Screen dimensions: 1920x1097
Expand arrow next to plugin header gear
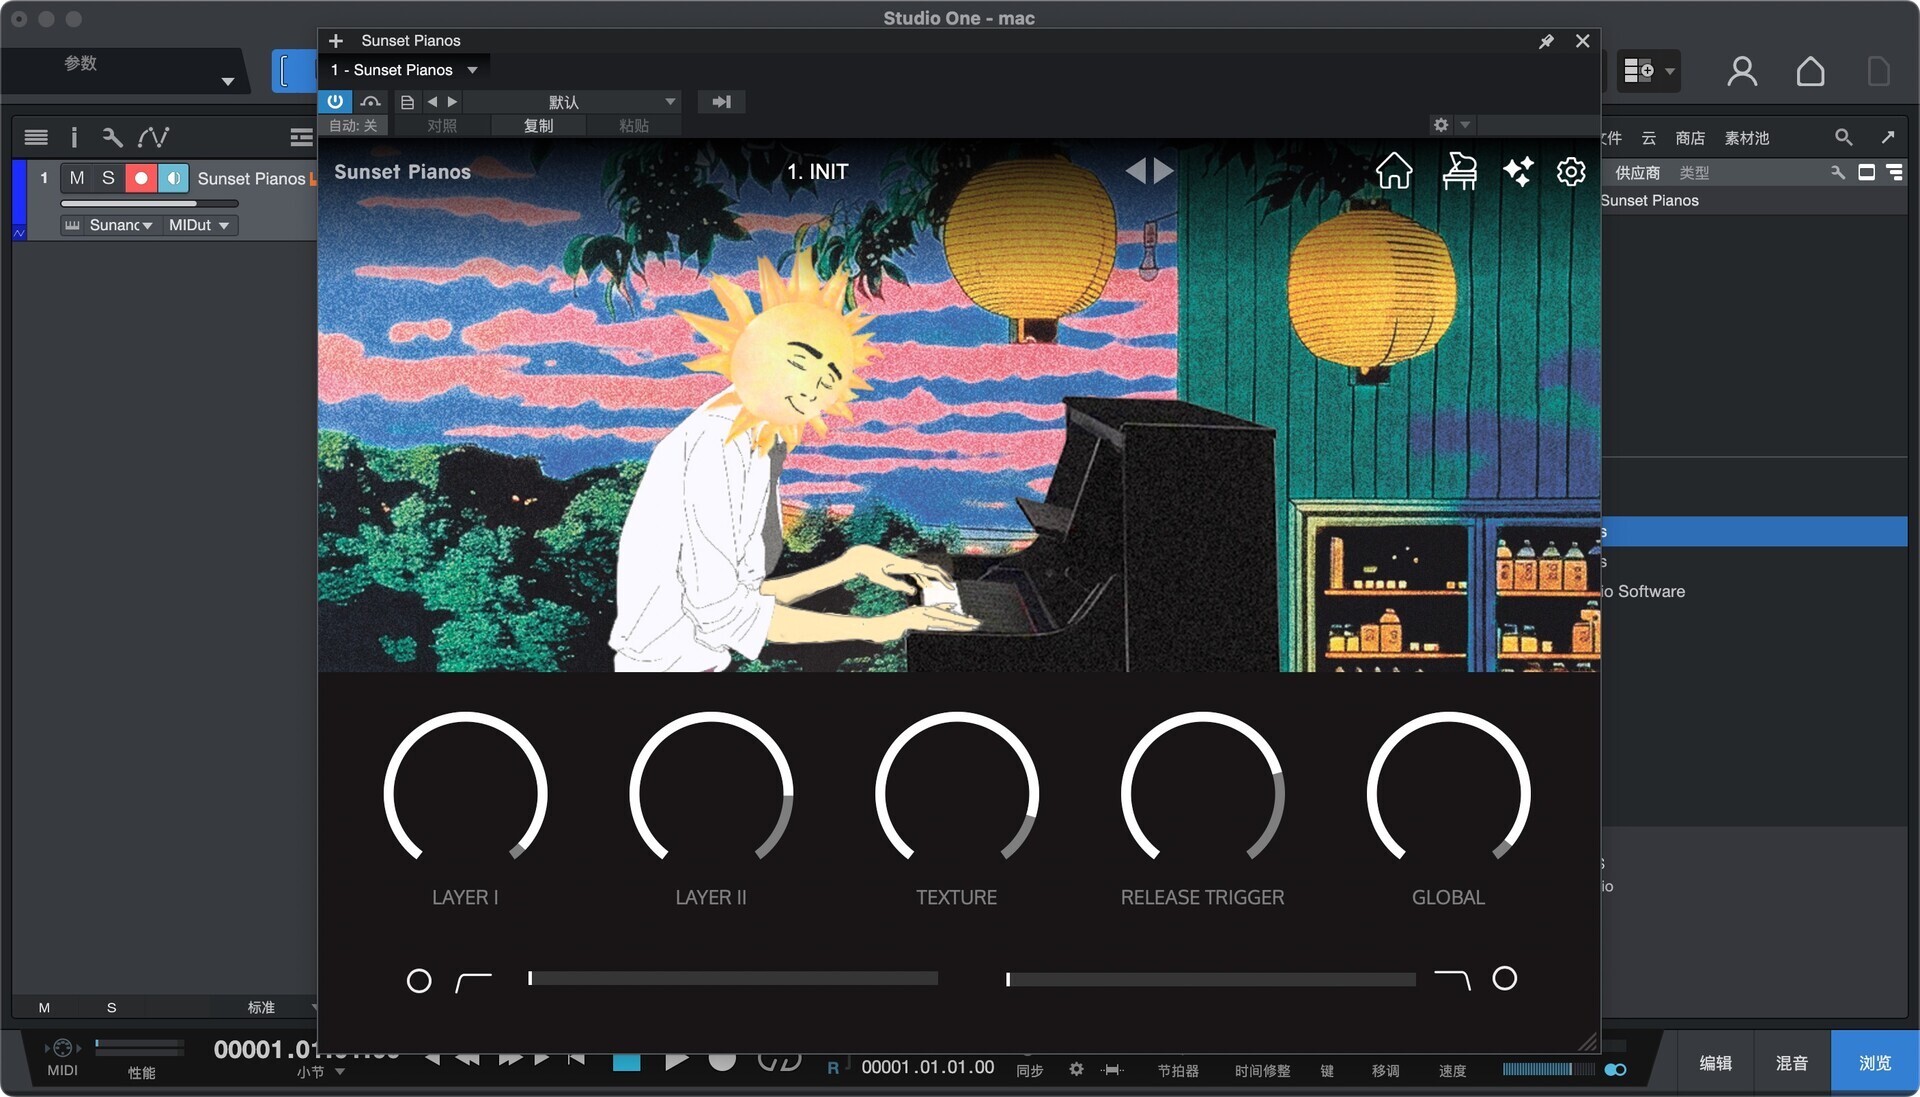(1465, 125)
